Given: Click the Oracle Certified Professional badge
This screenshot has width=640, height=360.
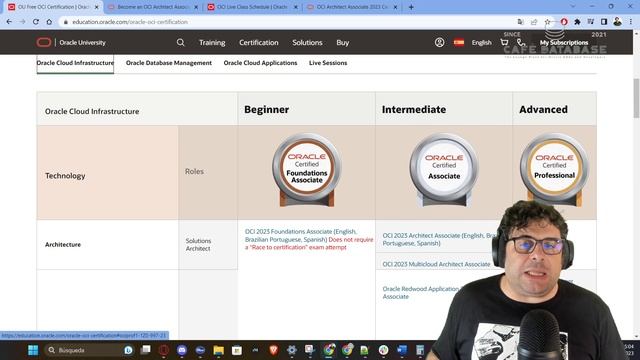Looking at the screenshot, I should pyautogui.click(x=554, y=168).
